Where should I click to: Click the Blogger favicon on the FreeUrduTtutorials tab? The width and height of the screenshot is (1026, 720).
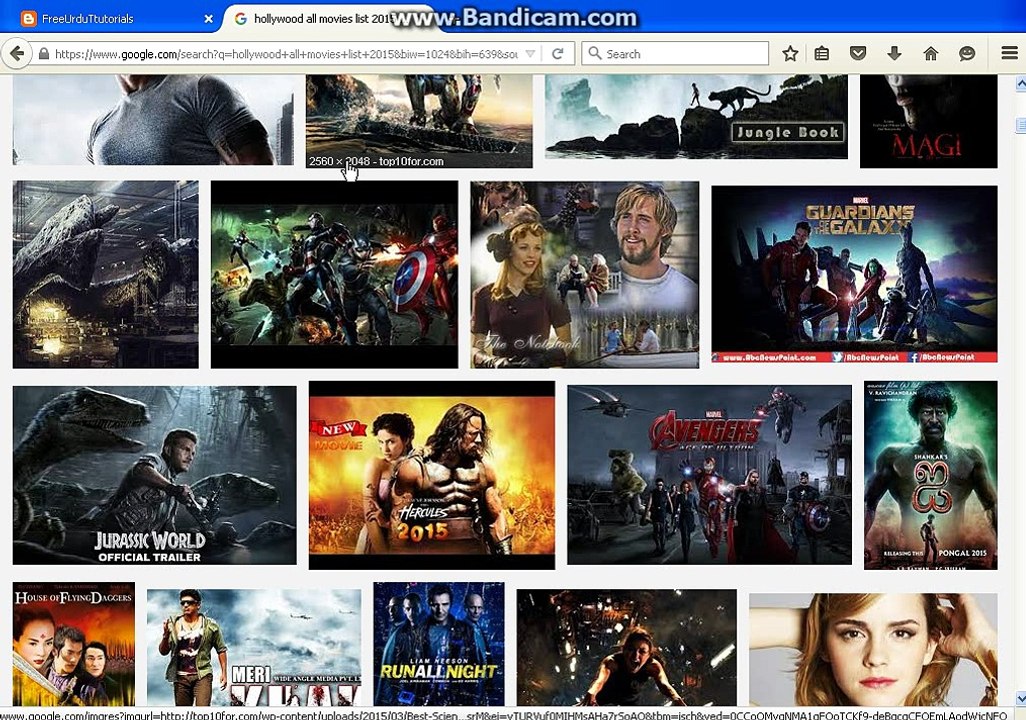(x=28, y=19)
